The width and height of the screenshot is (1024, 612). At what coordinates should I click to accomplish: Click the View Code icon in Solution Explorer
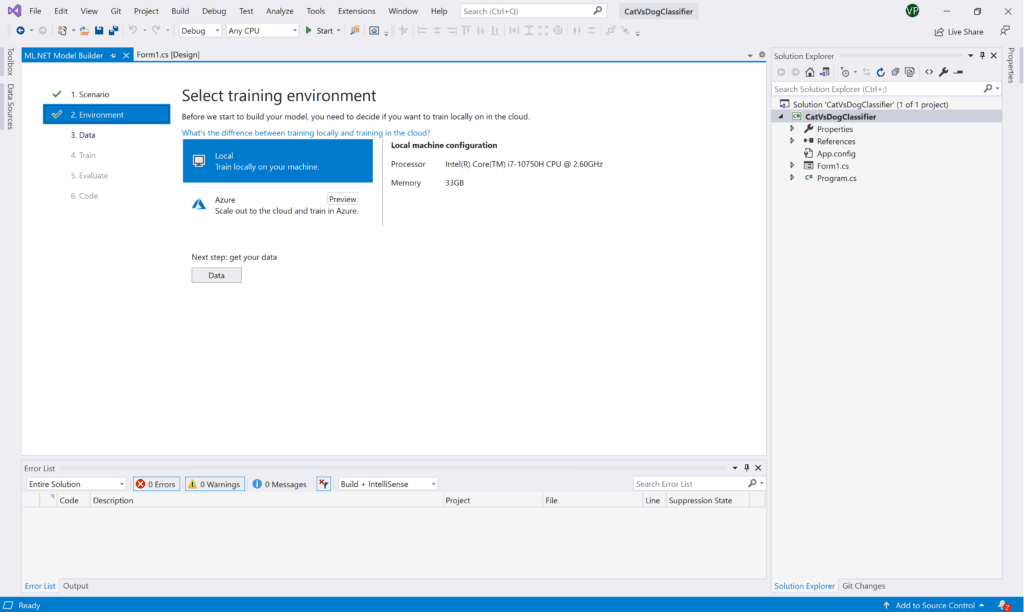pyautogui.click(x=929, y=71)
